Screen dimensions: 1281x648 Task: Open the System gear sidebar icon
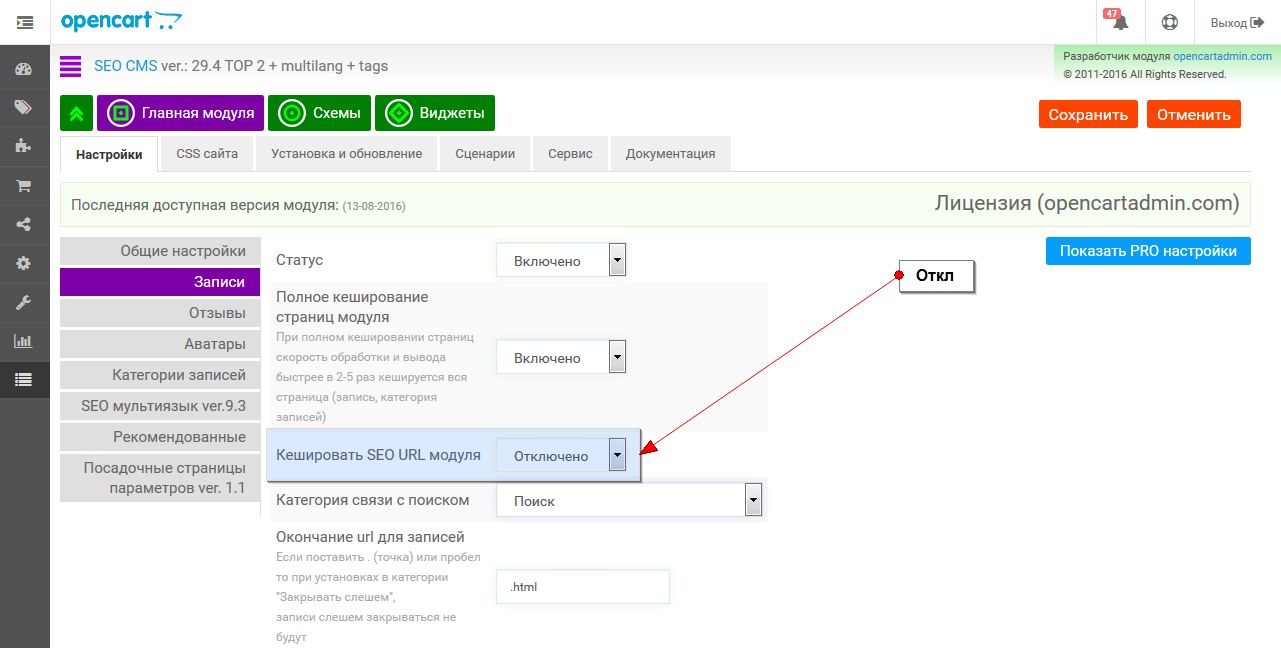pos(24,263)
